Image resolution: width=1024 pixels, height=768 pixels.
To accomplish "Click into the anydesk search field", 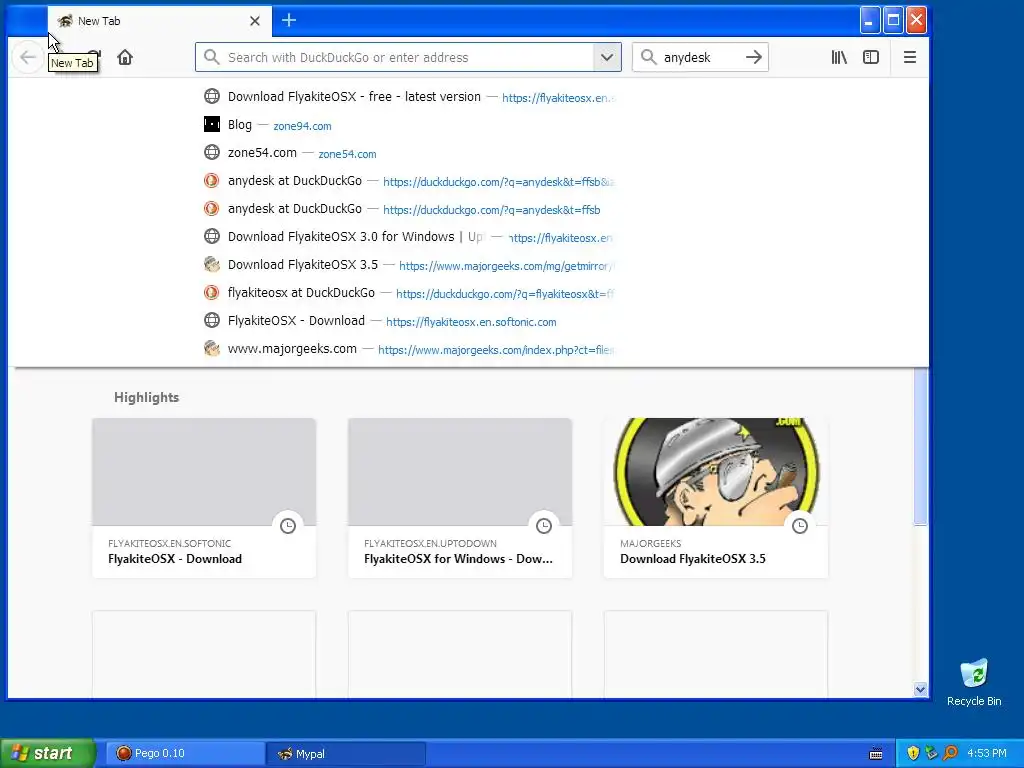I will point(701,57).
